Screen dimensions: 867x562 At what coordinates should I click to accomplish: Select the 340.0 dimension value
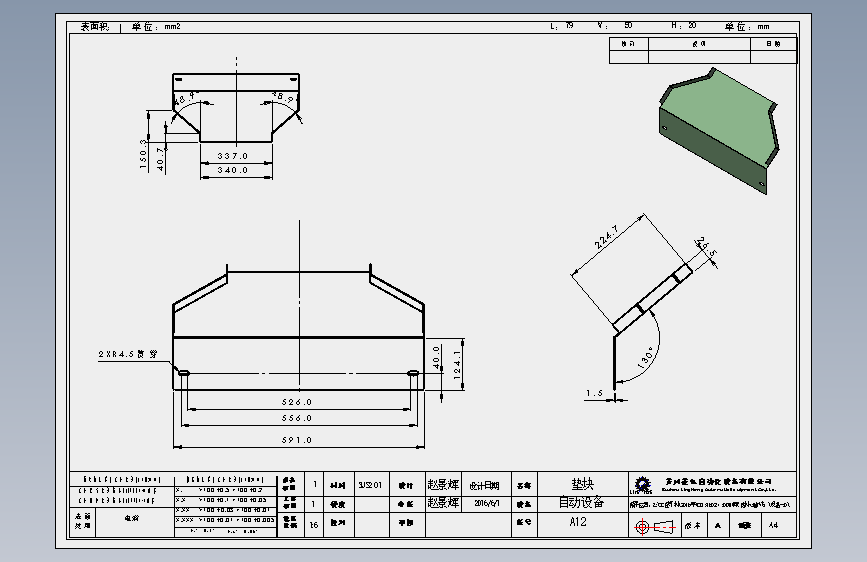[x=233, y=170]
